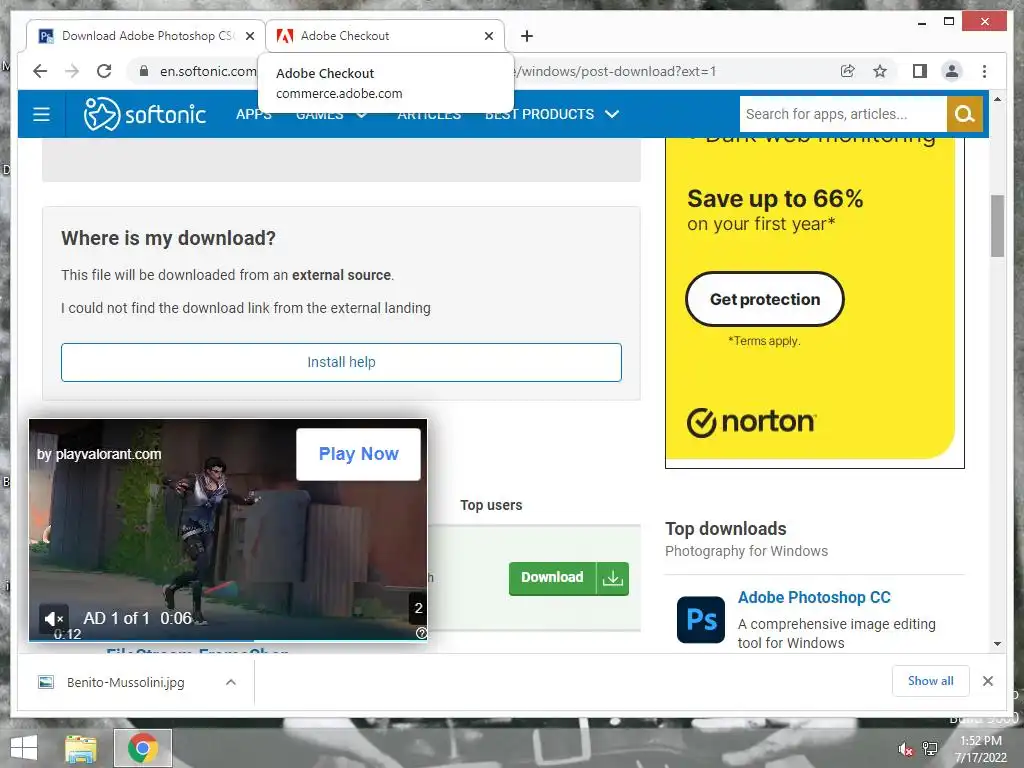The height and width of the screenshot is (768, 1024).
Task: Click the playvalorant.com video ad
Action: [x=228, y=530]
